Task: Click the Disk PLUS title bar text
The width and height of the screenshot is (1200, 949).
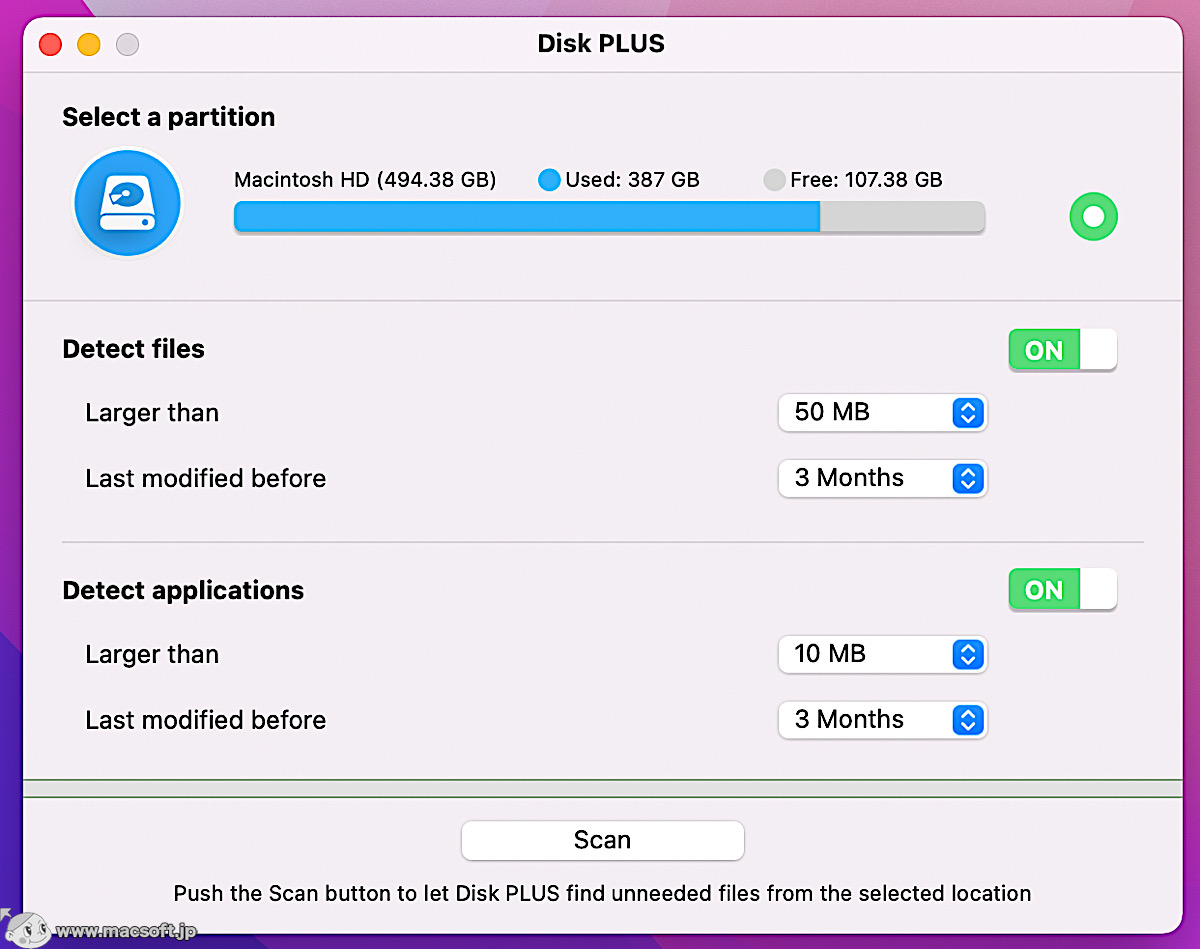Action: [x=600, y=43]
